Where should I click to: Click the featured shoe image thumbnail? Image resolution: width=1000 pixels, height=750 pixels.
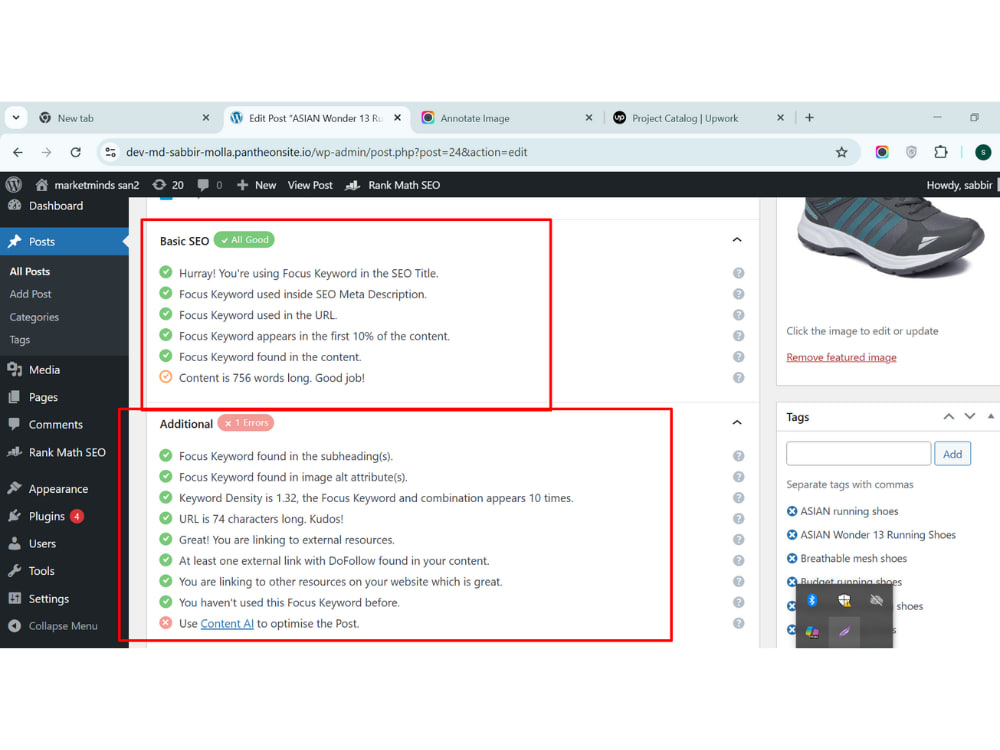(890, 237)
